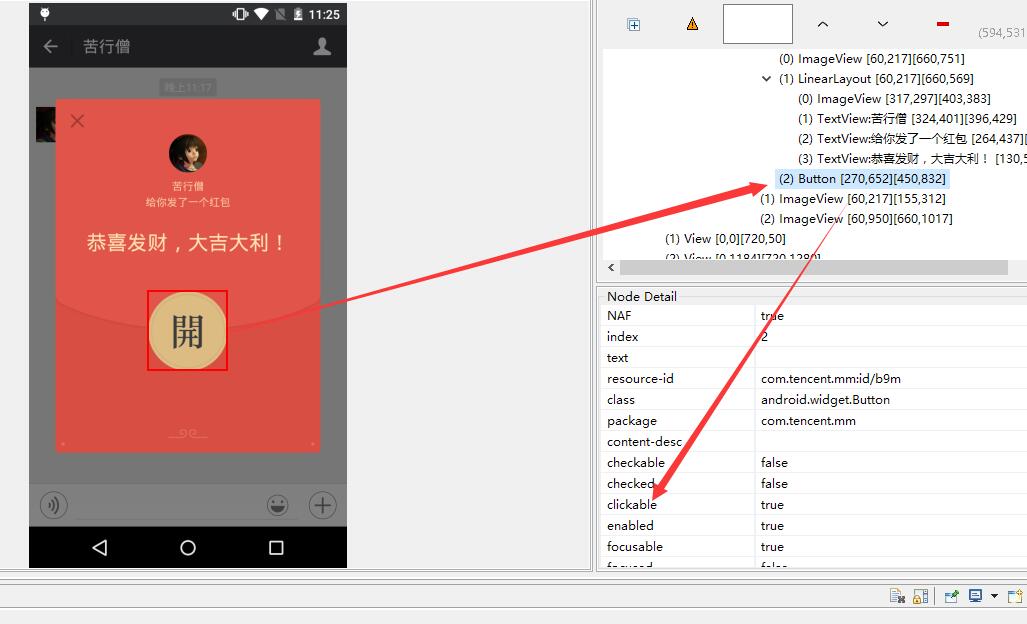Click the index property row
This screenshot has height=624, width=1027.
click(x=813, y=337)
